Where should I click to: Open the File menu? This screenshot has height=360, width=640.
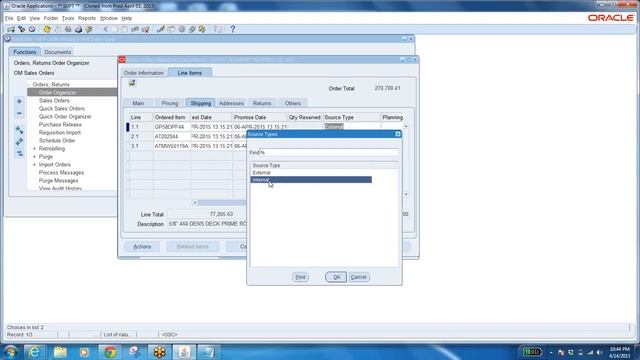coord(9,18)
